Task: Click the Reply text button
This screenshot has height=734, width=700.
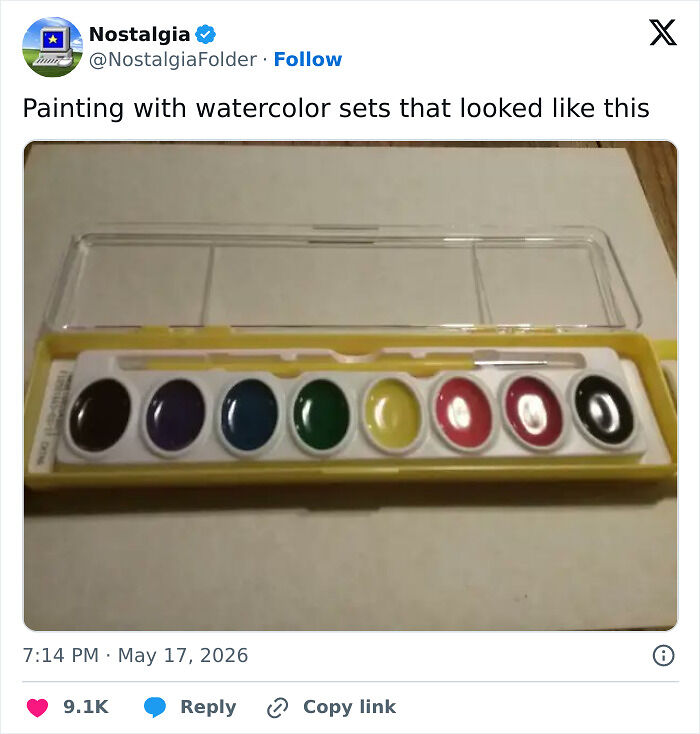Action: click(208, 707)
